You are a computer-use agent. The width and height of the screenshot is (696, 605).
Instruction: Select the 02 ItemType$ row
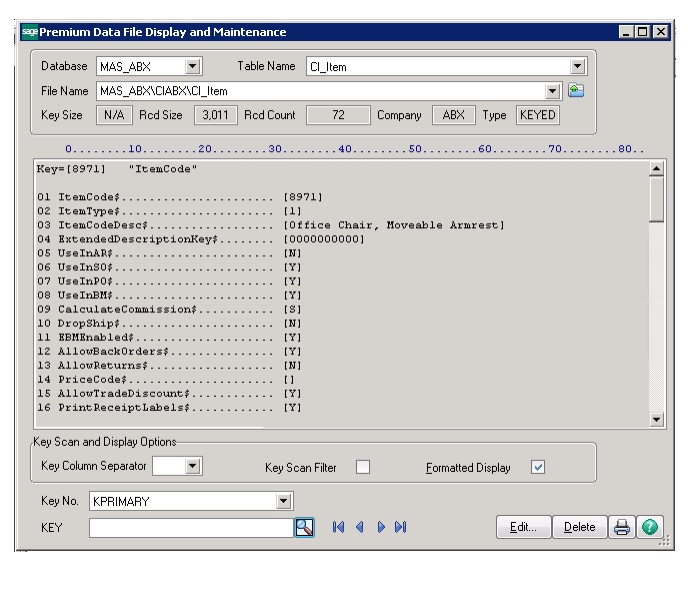169,211
